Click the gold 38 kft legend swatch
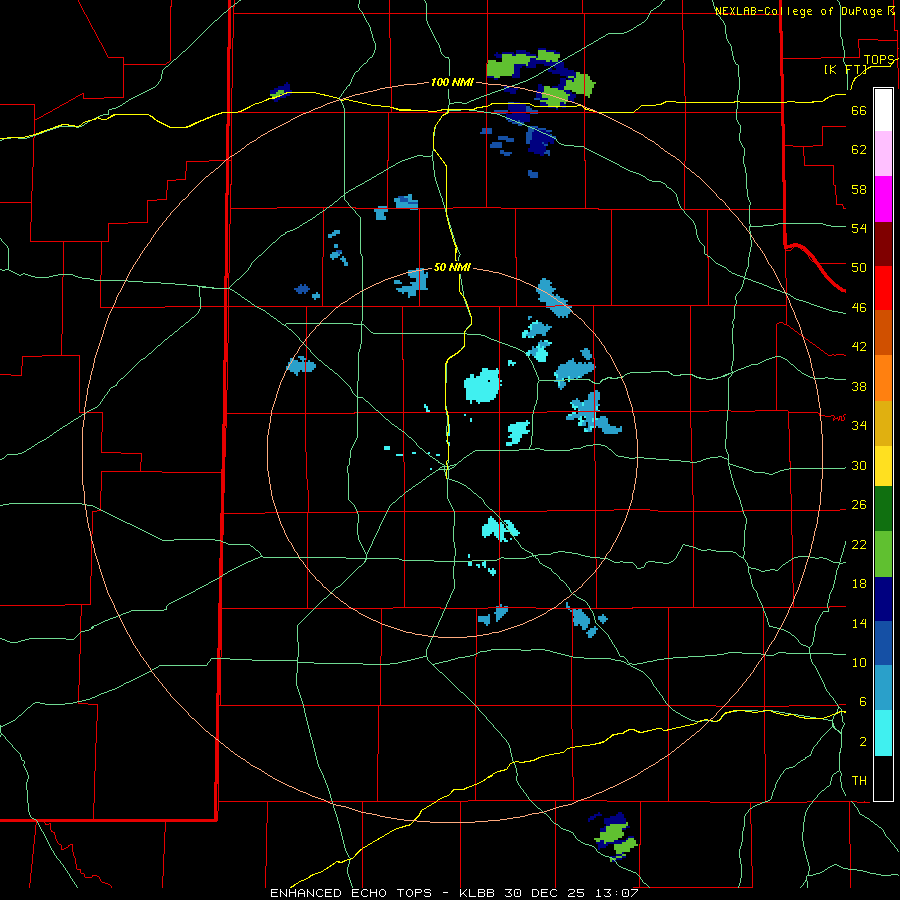Viewport: 900px width, 900px height. pyautogui.click(x=883, y=423)
